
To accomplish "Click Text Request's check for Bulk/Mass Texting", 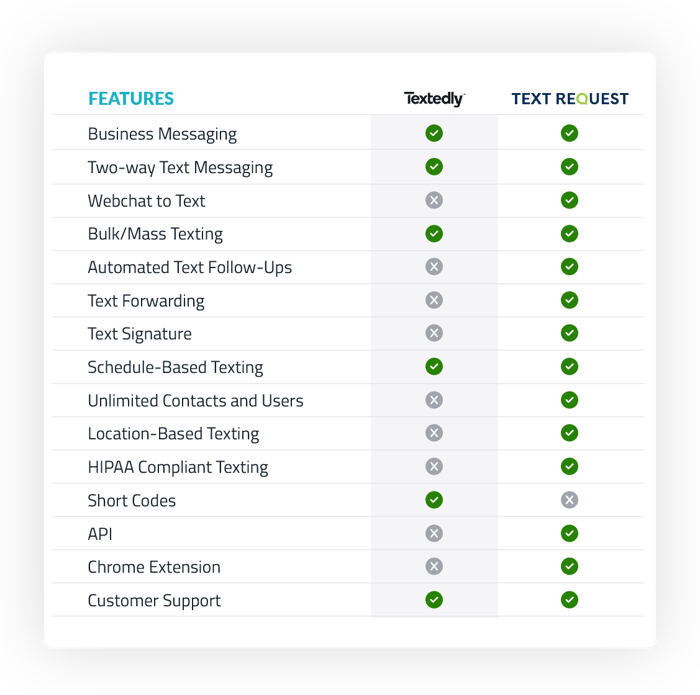I will click(569, 234).
